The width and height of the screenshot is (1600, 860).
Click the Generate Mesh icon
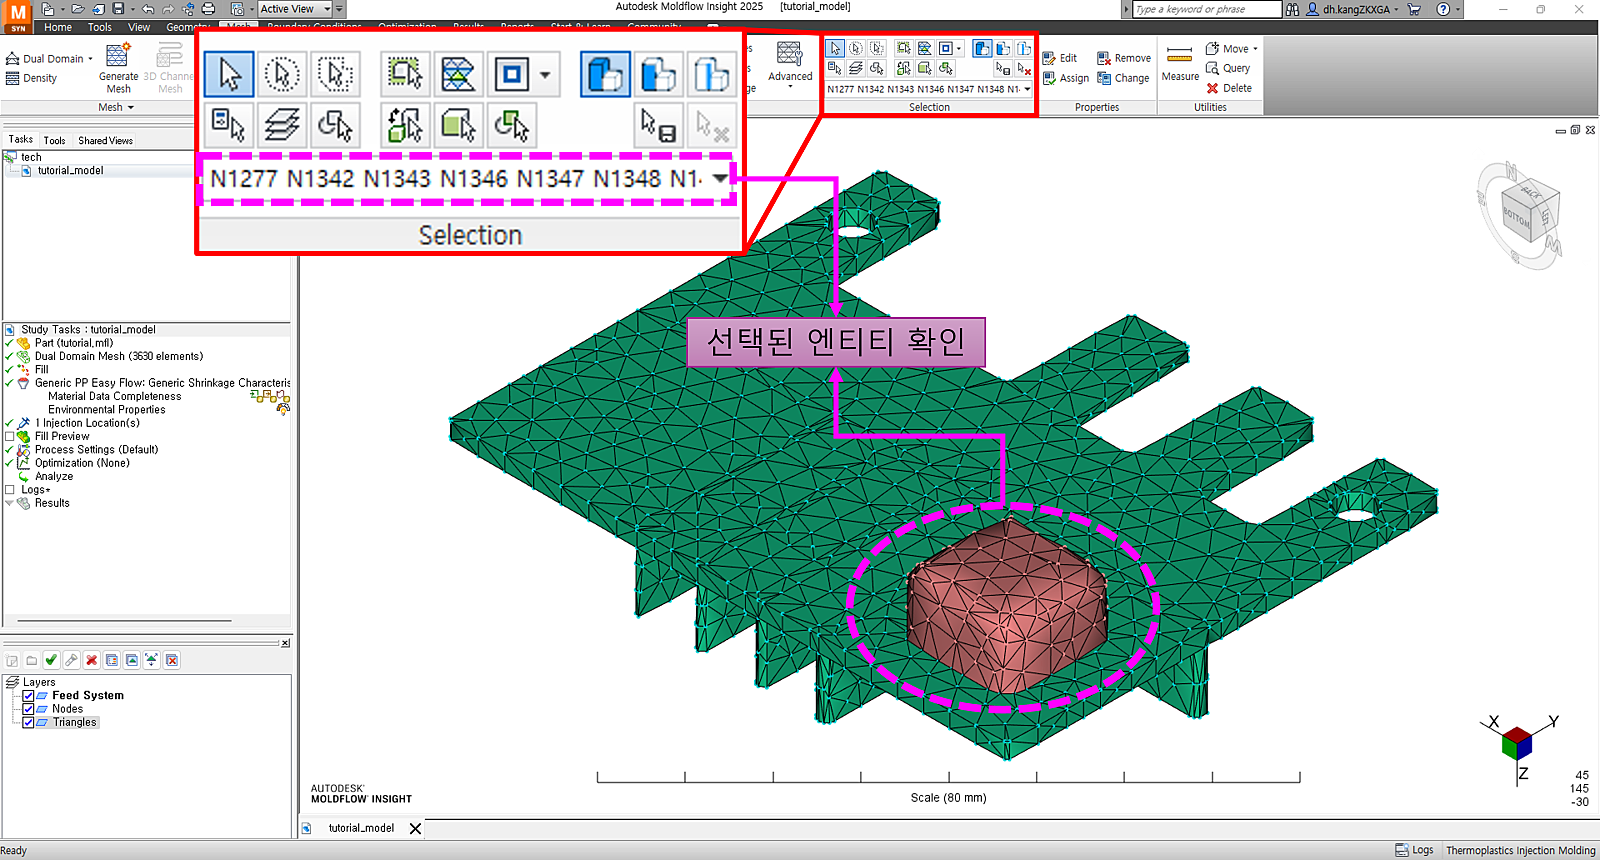pyautogui.click(x=118, y=55)
